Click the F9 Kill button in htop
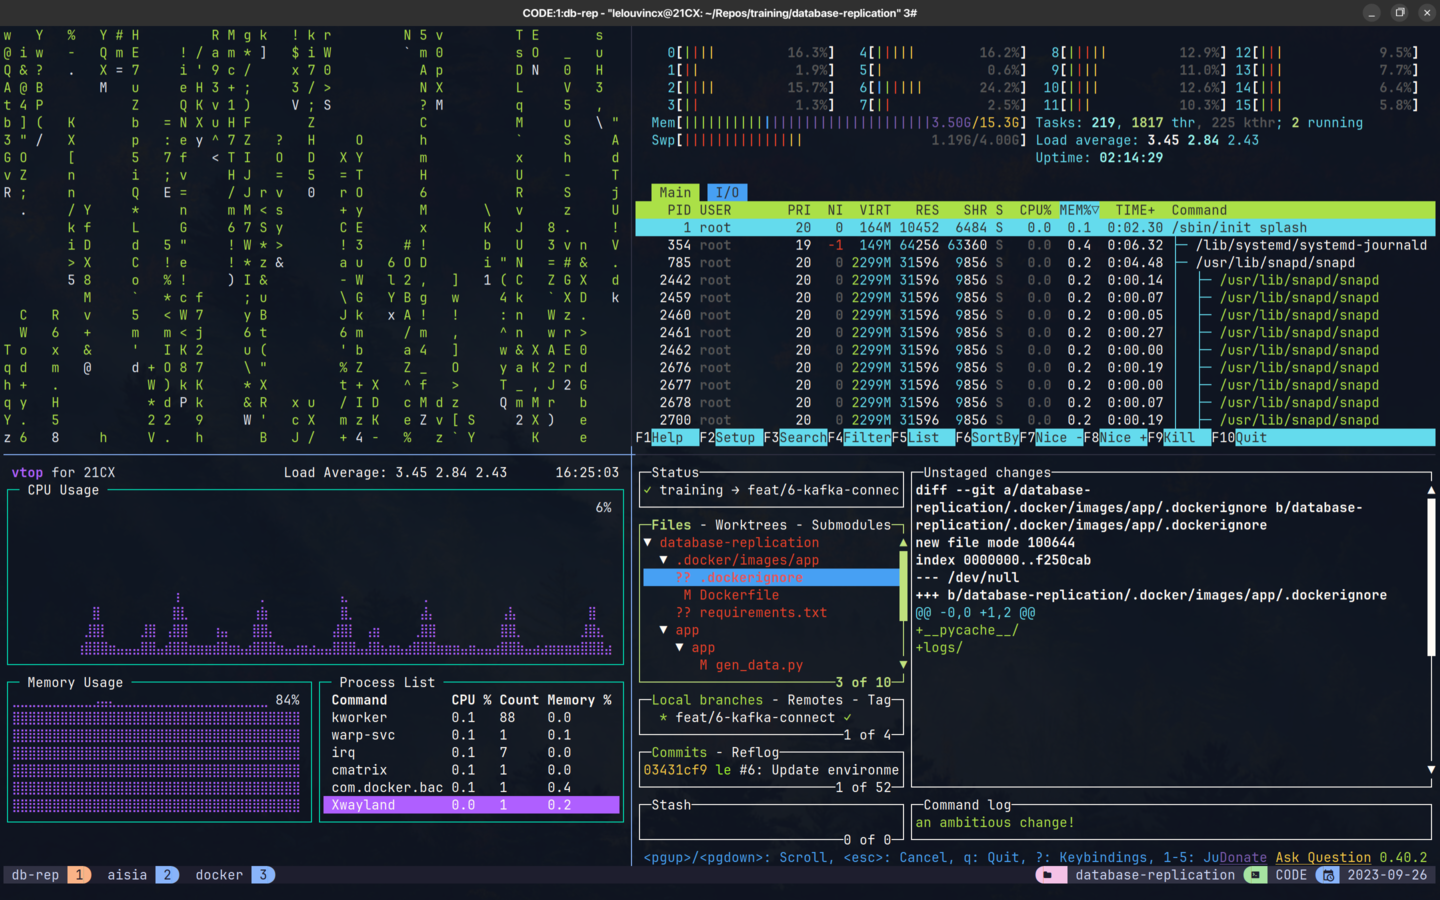This screenshot has height=900, width=1440. [x=1178, y=437]
